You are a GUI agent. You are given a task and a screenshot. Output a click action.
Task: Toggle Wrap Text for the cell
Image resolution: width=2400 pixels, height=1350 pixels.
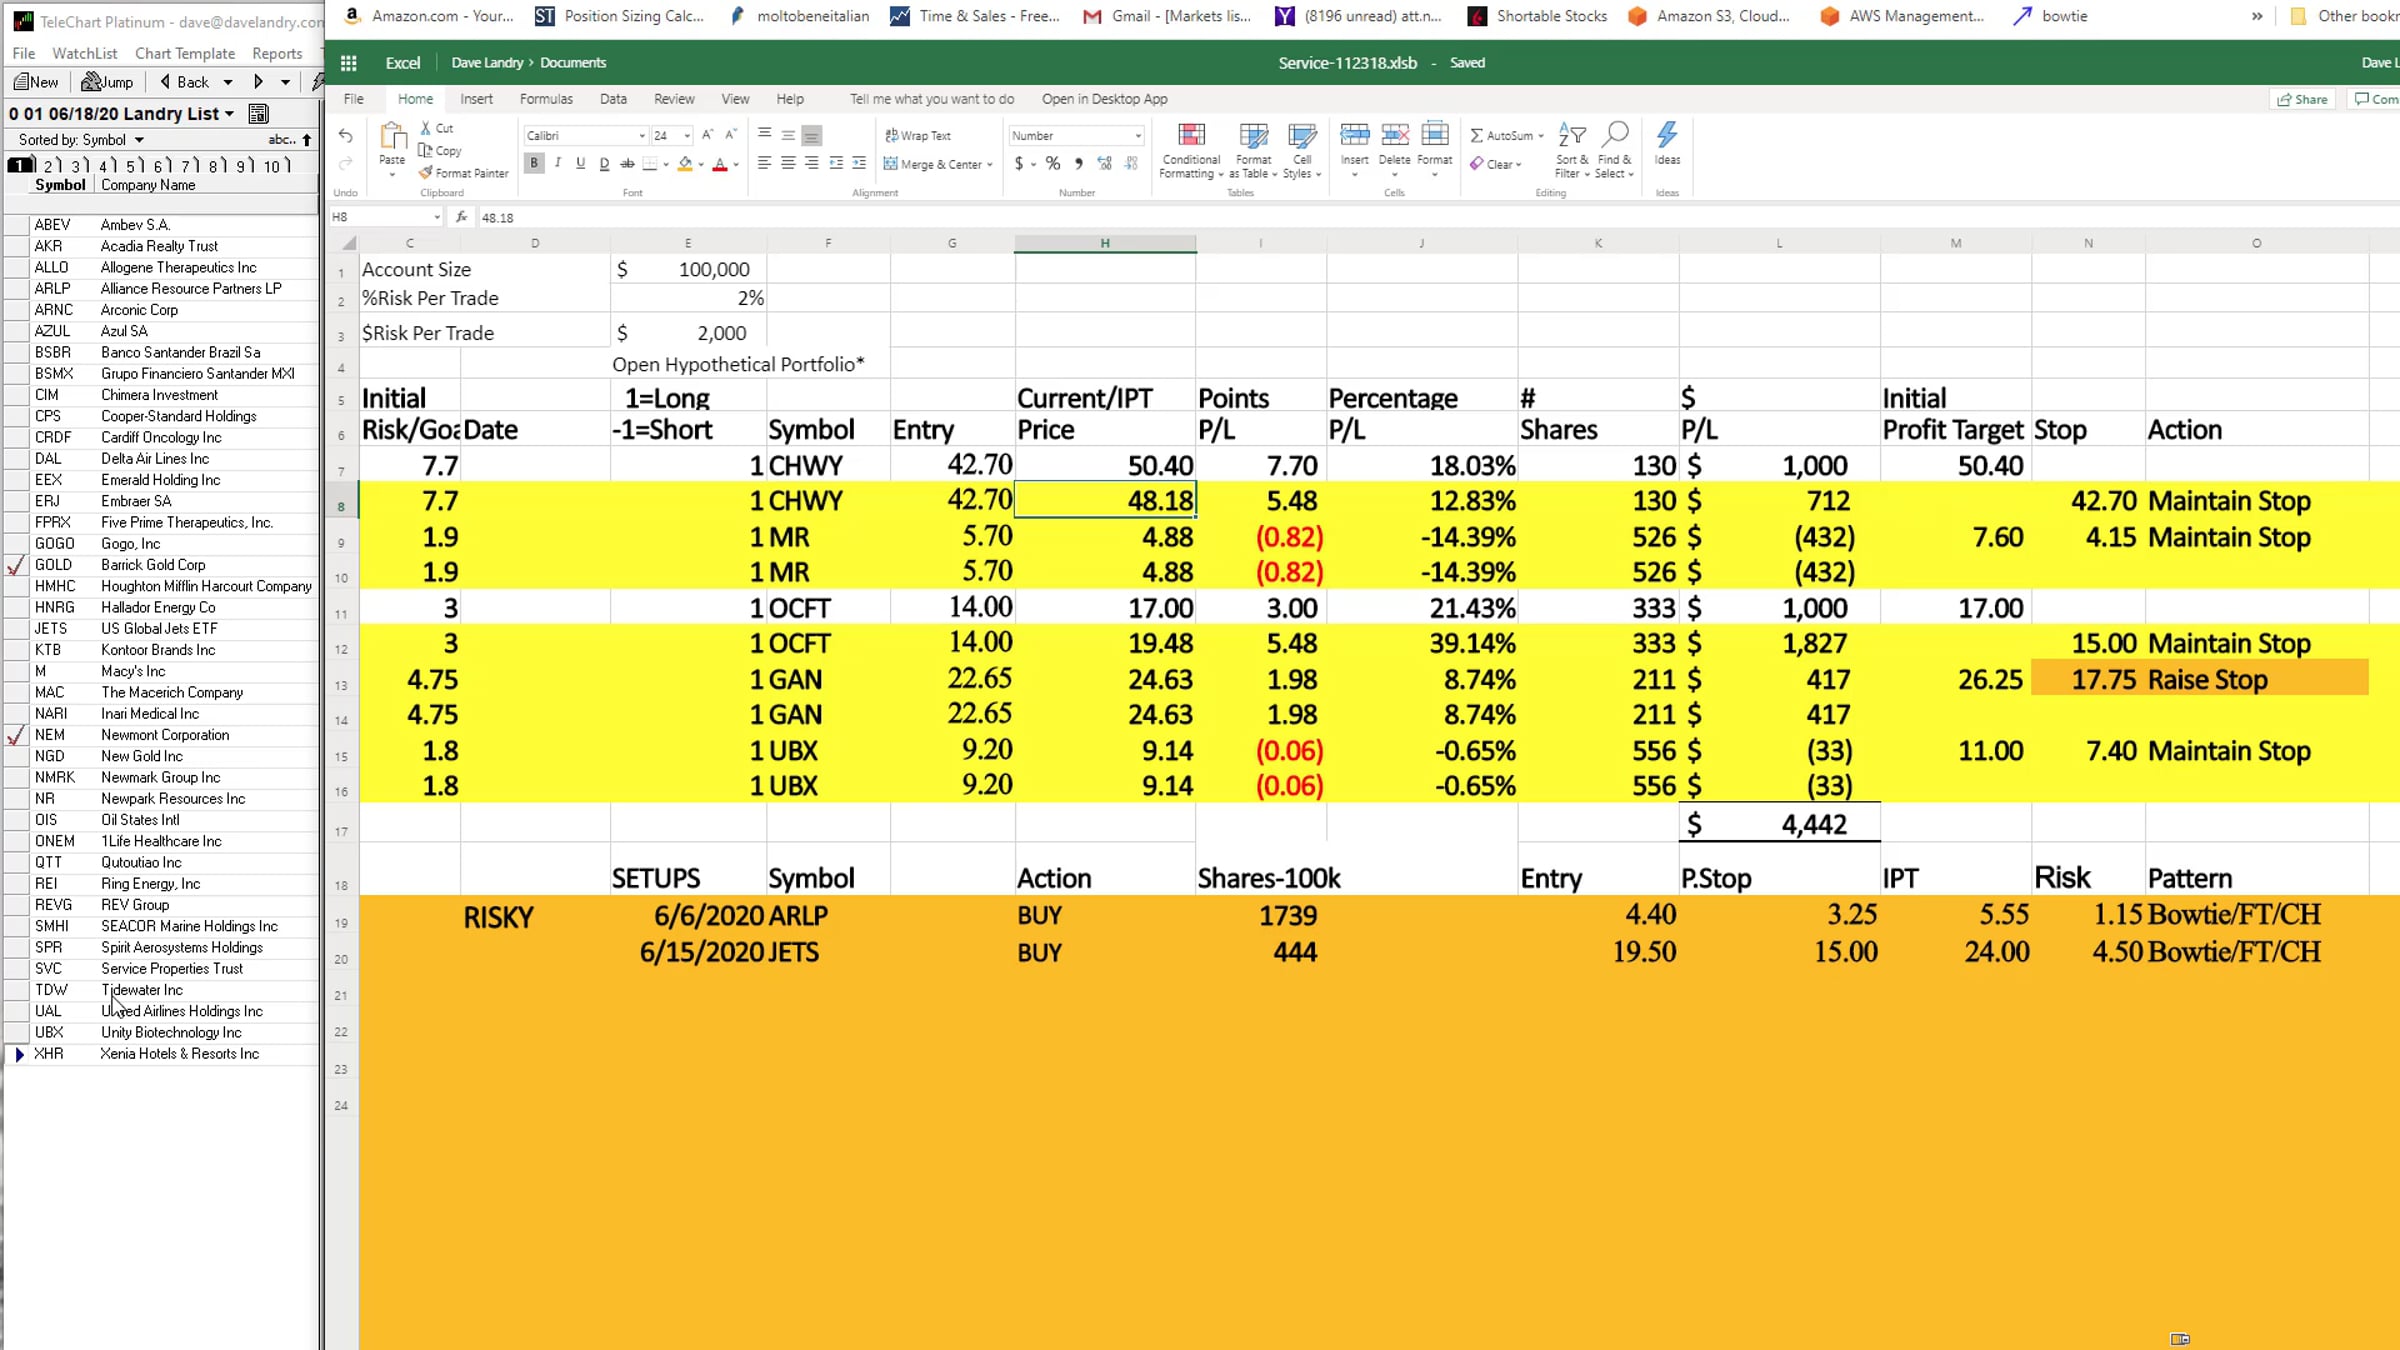pos(918,136)
